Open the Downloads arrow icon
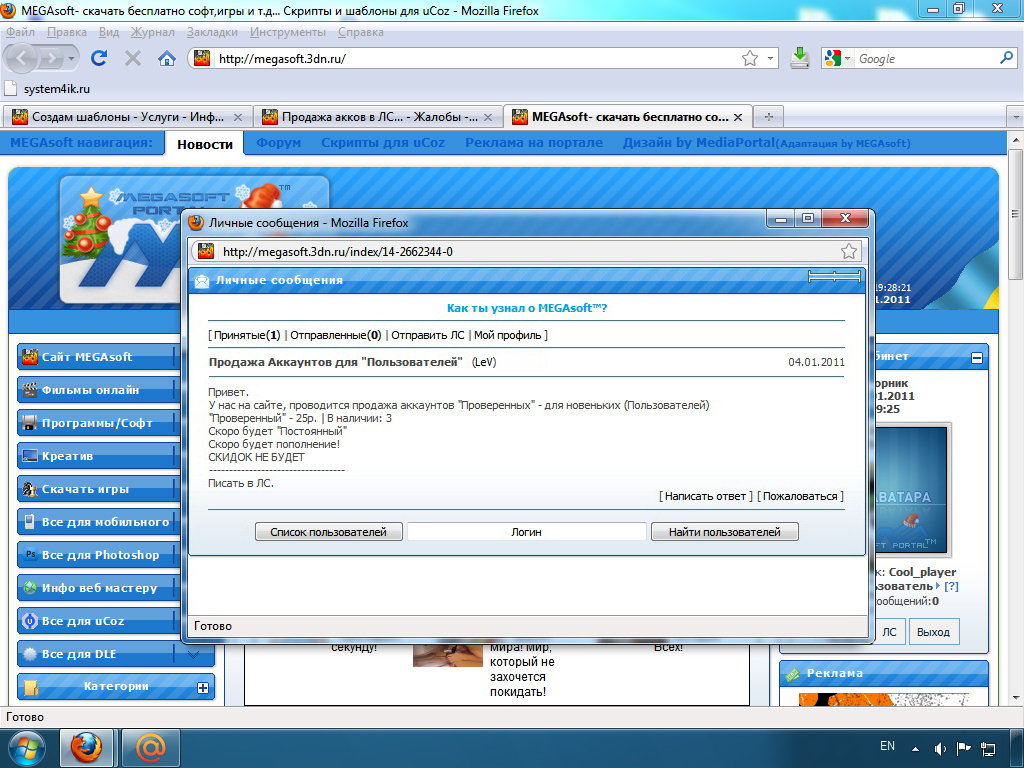The height and width of the screenshot is (768, 1024). click(799, 58)
